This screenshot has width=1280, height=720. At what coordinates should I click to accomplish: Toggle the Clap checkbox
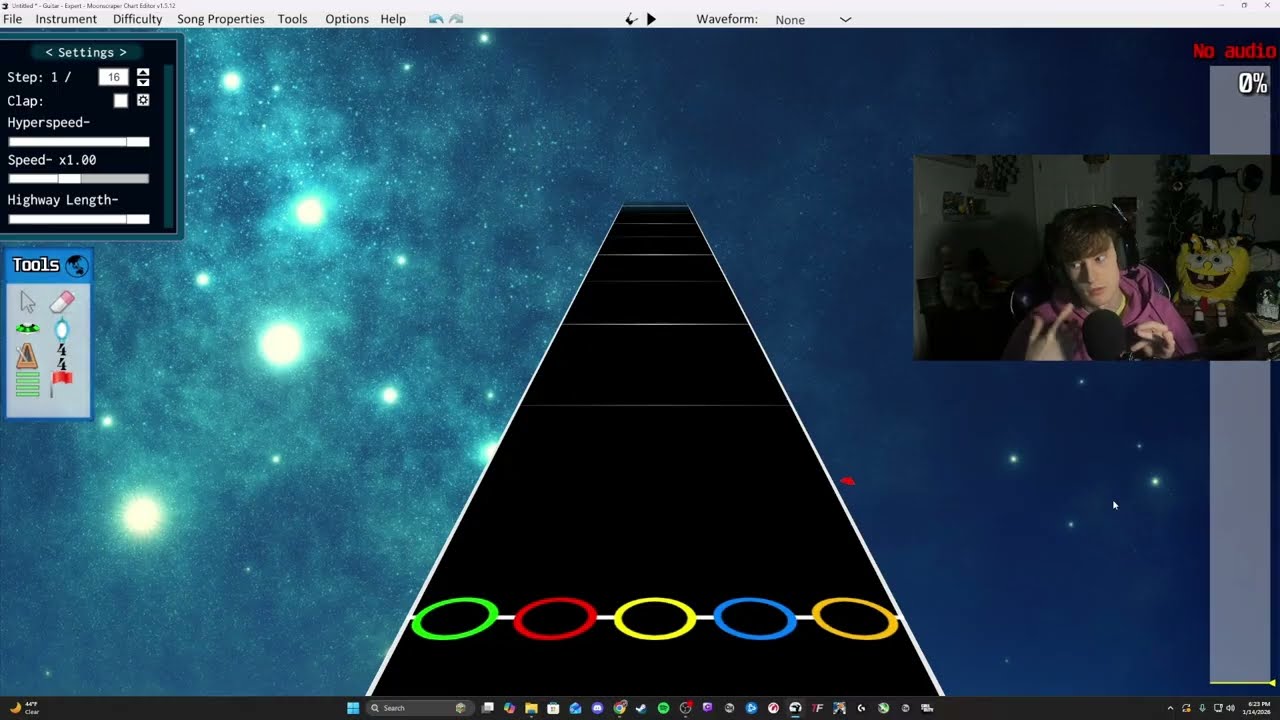tap(121, 101)
